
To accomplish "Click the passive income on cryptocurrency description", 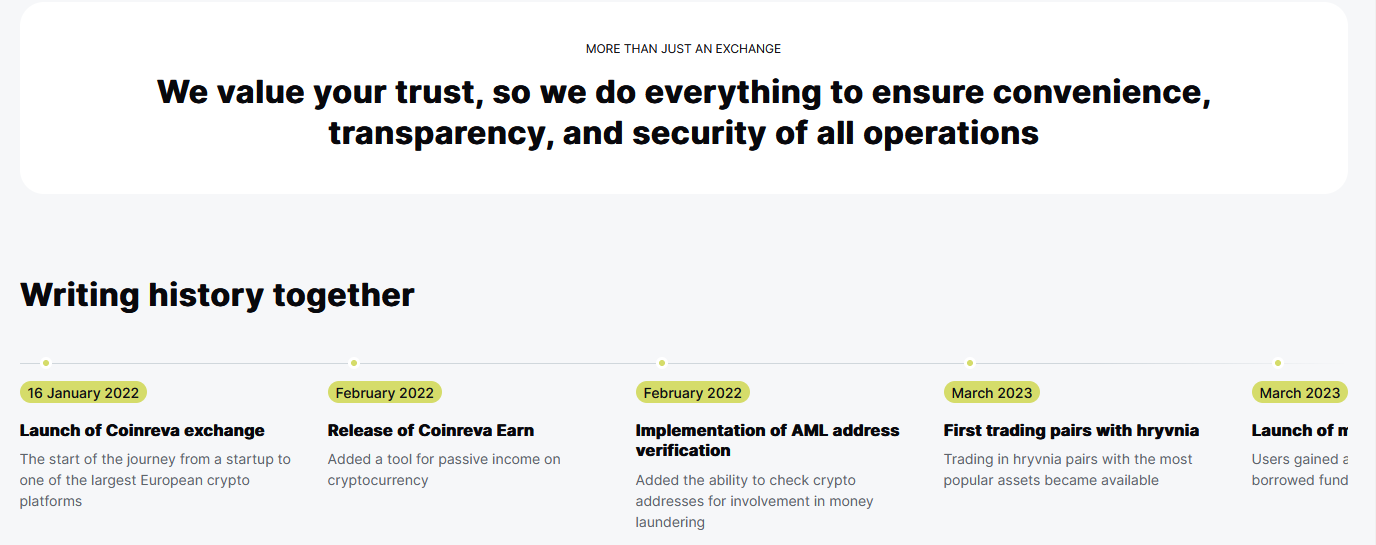I will [444, 470].
